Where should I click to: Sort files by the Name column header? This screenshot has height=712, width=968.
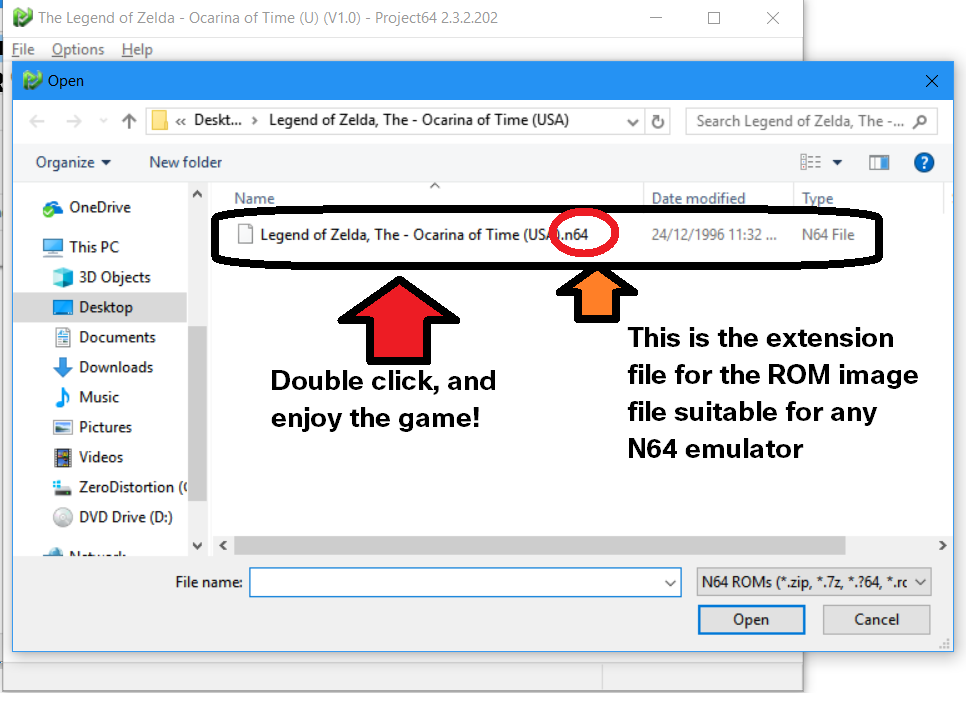(253, 198)
